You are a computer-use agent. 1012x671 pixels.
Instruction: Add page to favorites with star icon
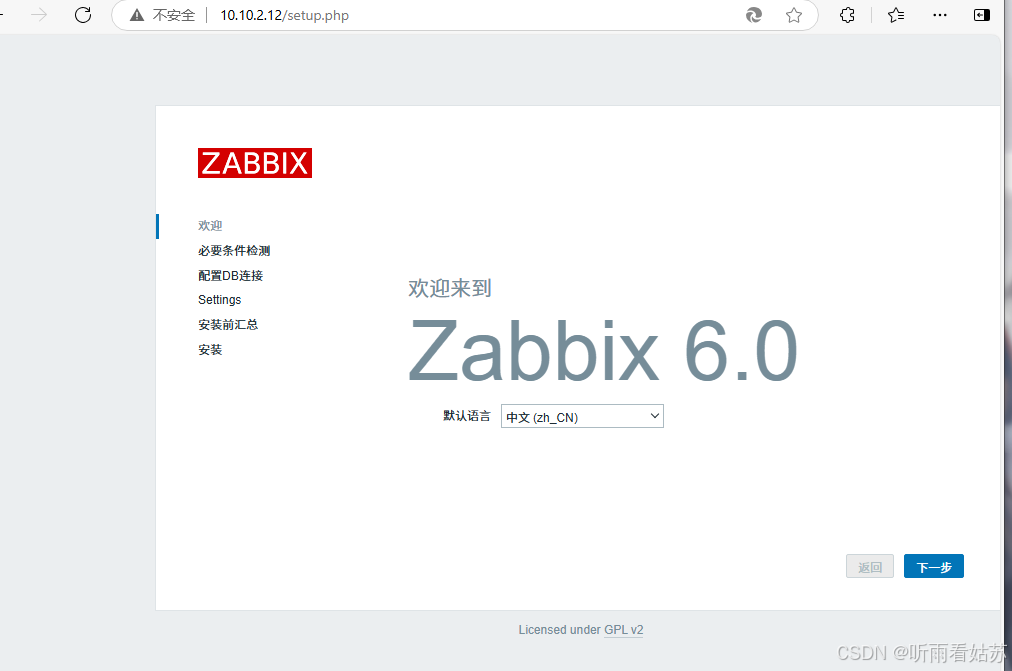click(794, 15)
